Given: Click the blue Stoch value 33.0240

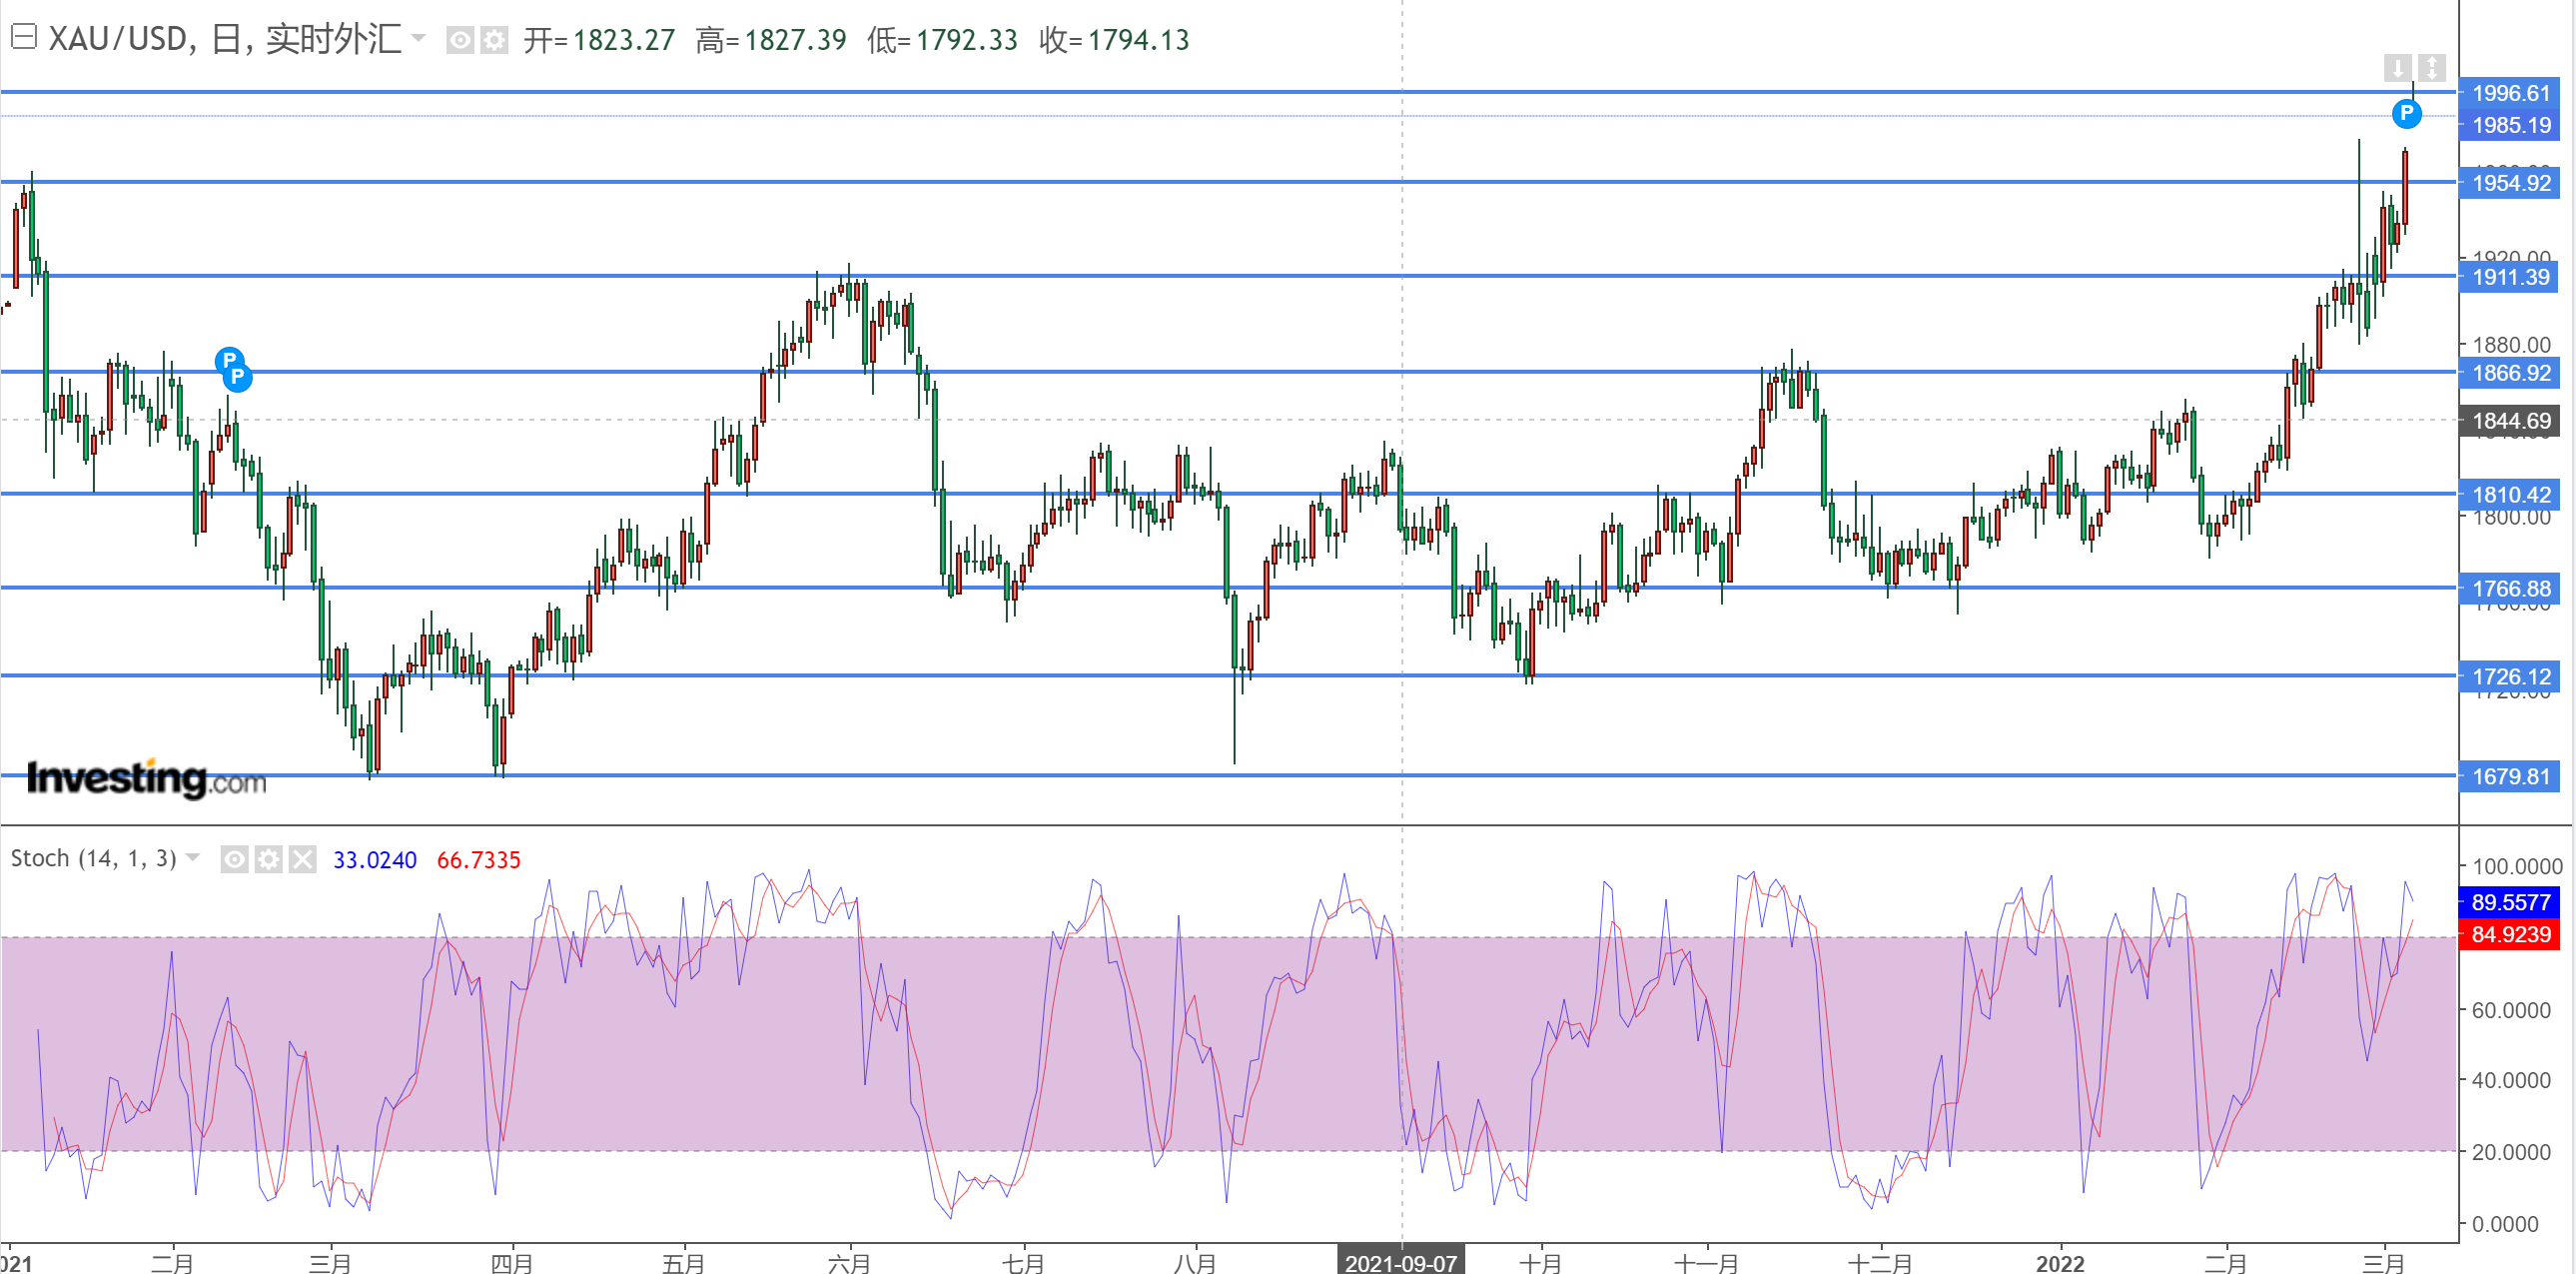Looking at the screenshot, I should coord(374,860).
